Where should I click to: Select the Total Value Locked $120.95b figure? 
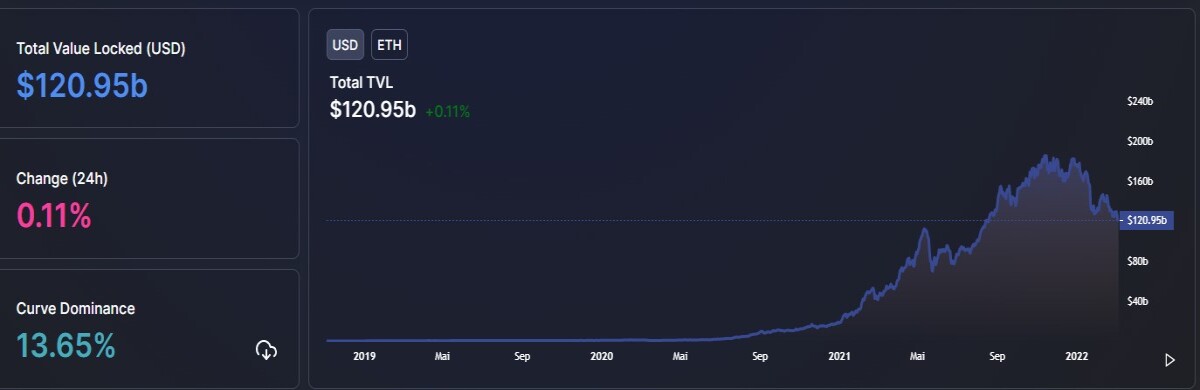(82, 86)
